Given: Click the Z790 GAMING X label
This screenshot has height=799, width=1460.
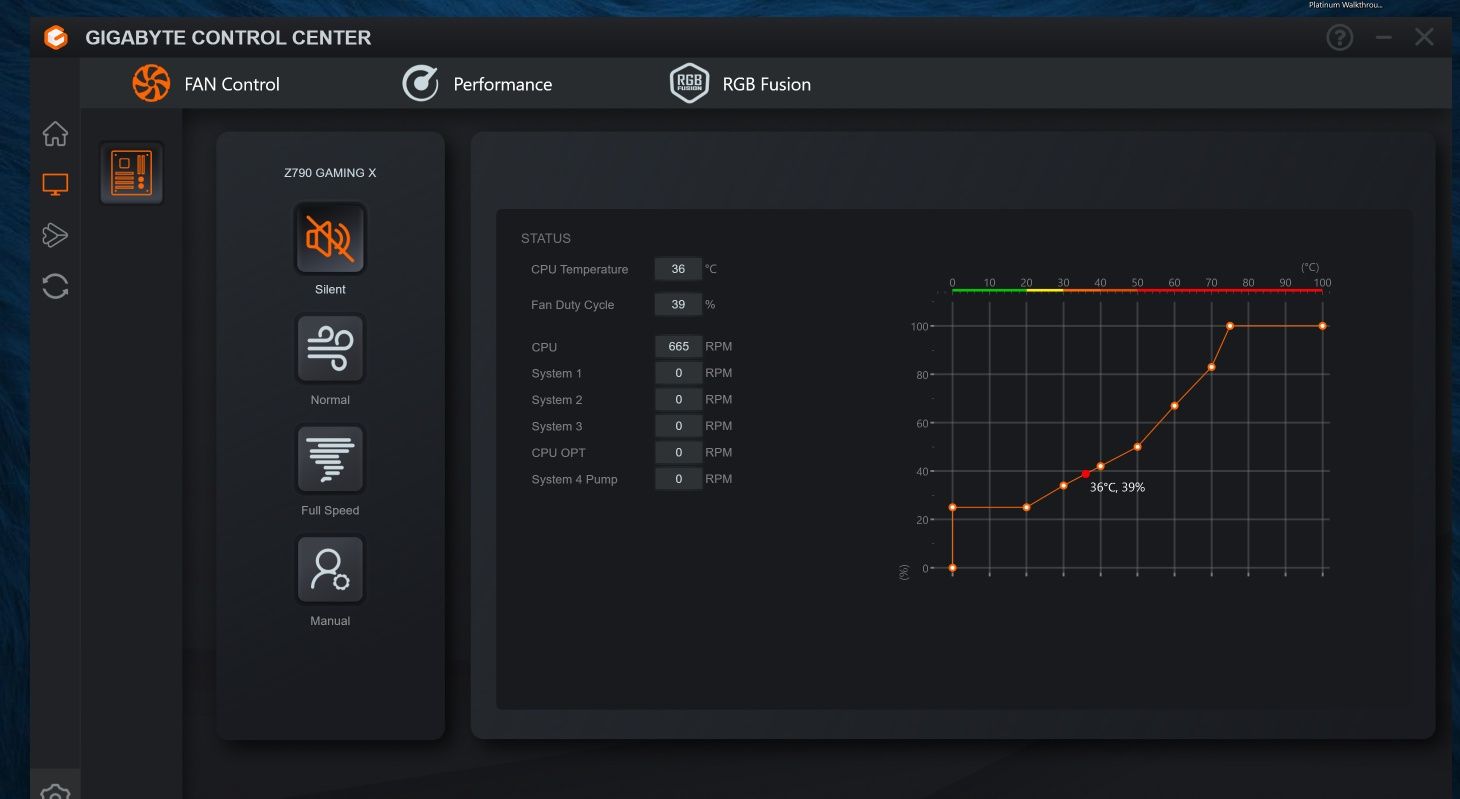Looking at the screenshot, I should point(330,173).
